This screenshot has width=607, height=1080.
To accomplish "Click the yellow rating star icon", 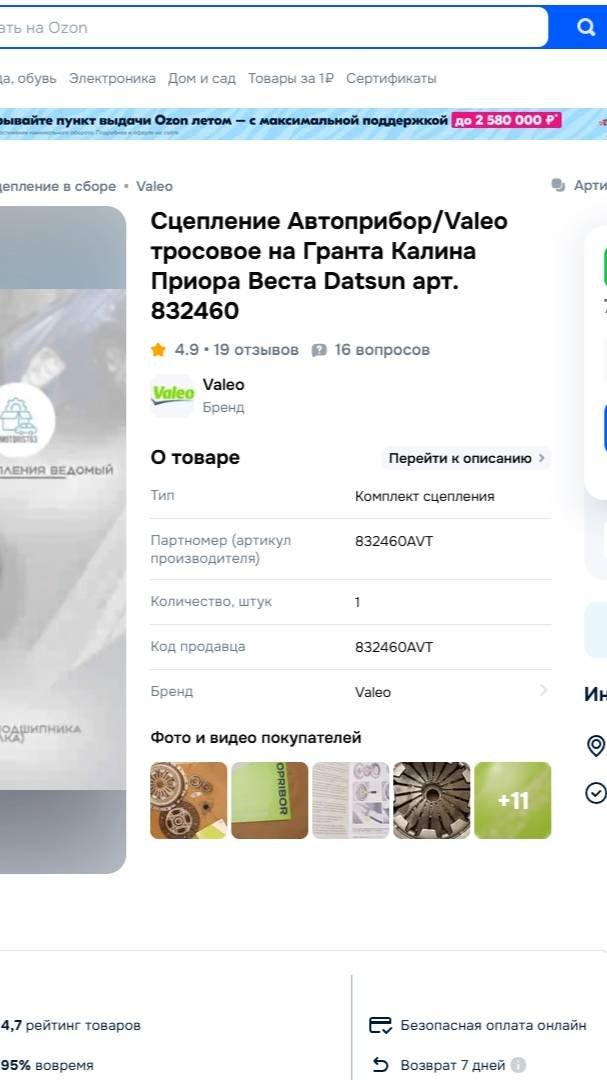I will (x=158, y=350).
